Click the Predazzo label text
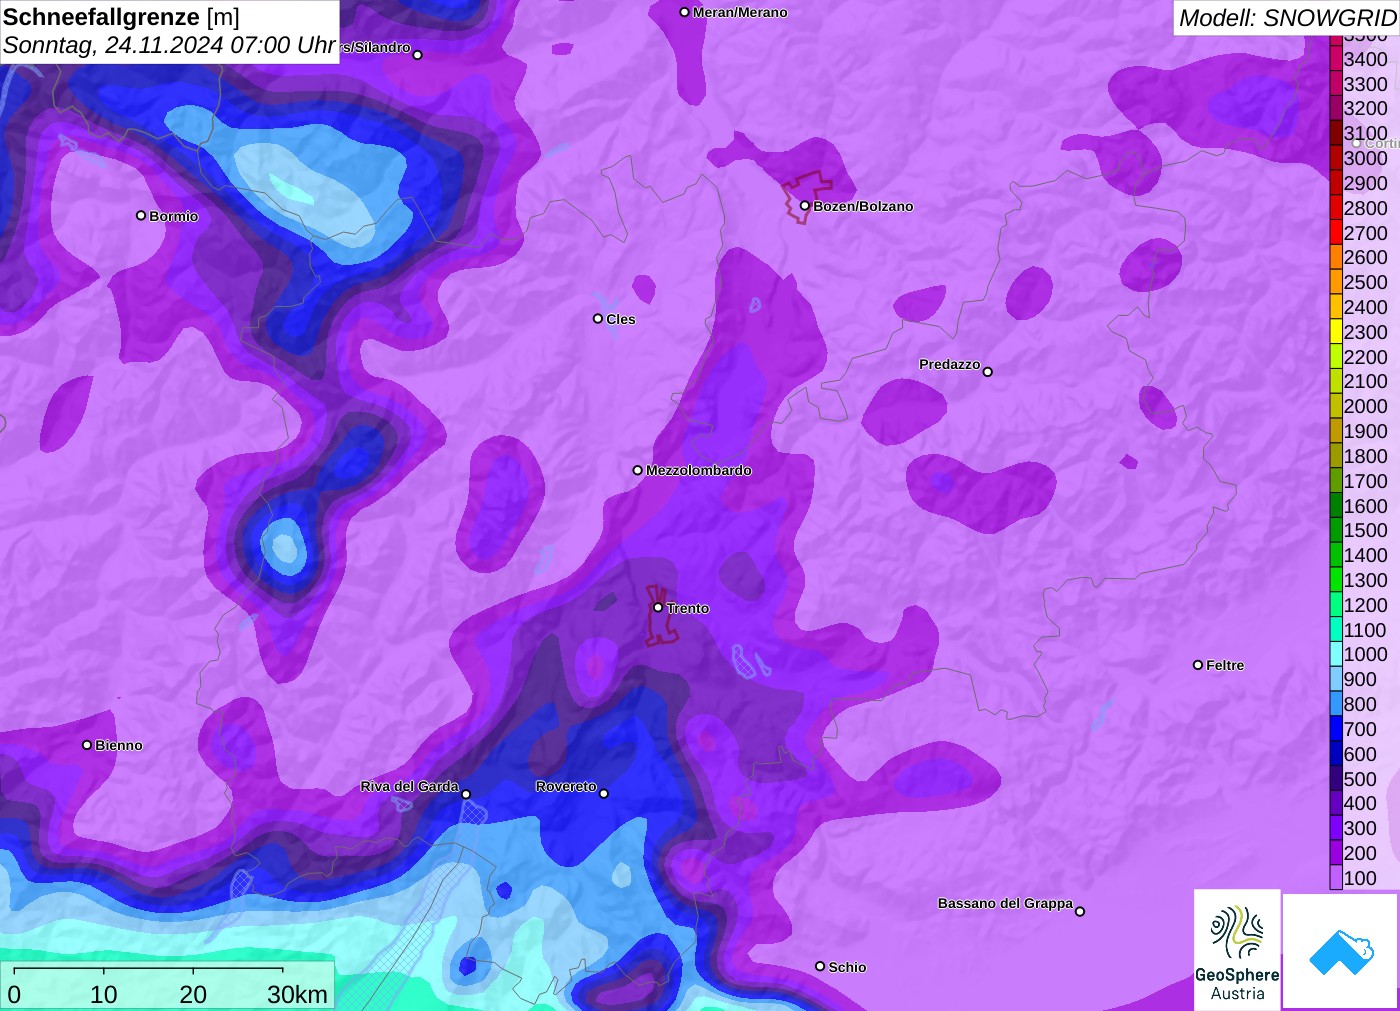Viewport: 1400px width, 1011px height. click(x=950, y=364)
